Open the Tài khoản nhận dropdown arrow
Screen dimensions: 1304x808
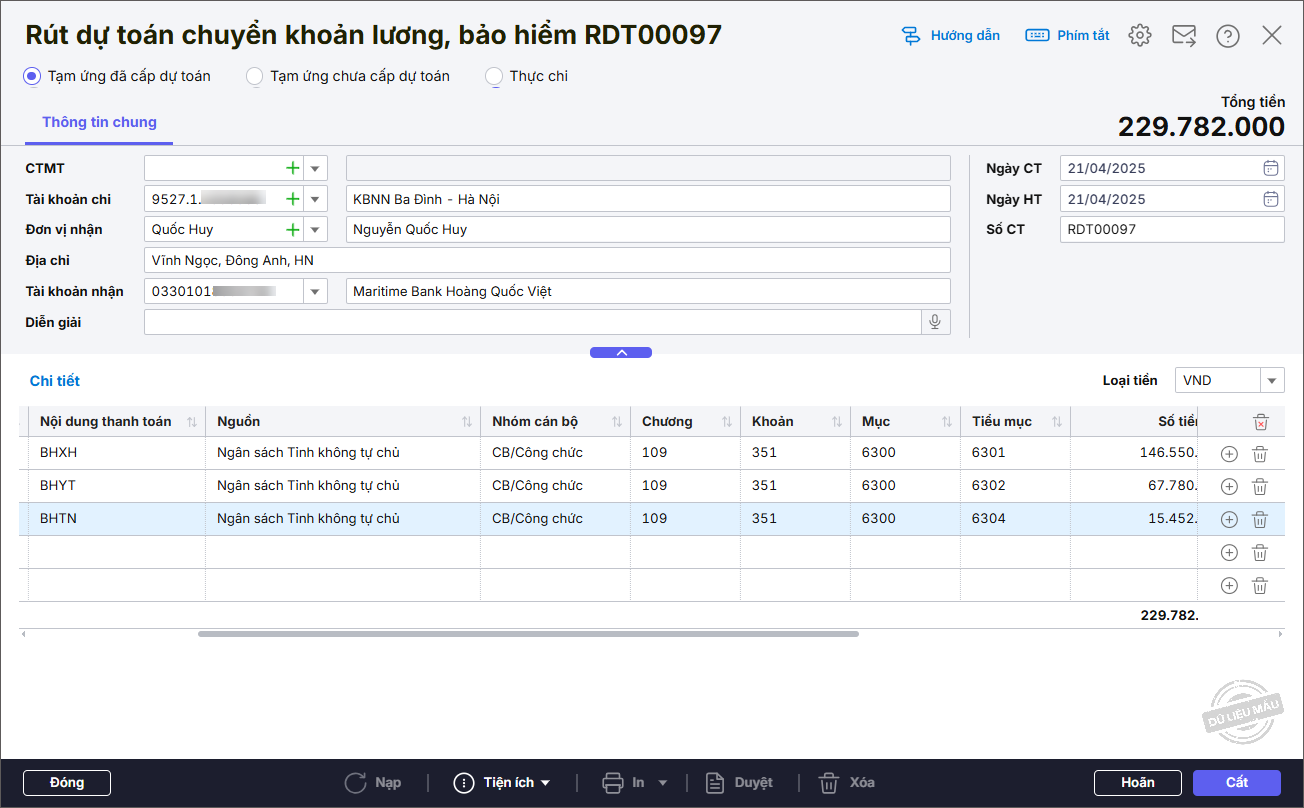pyautogui.click(x=316, y=292)
